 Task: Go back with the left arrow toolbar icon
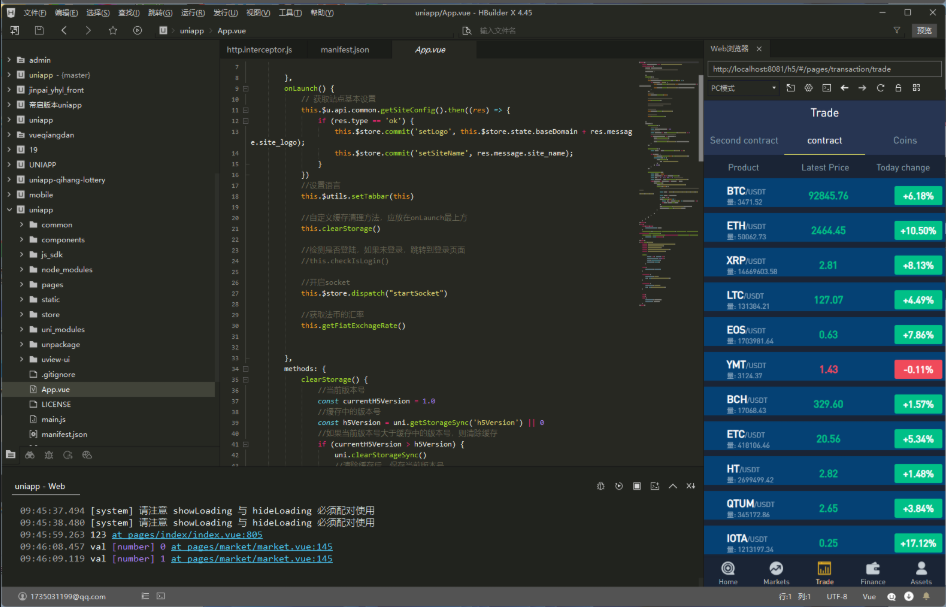[64, 30]
